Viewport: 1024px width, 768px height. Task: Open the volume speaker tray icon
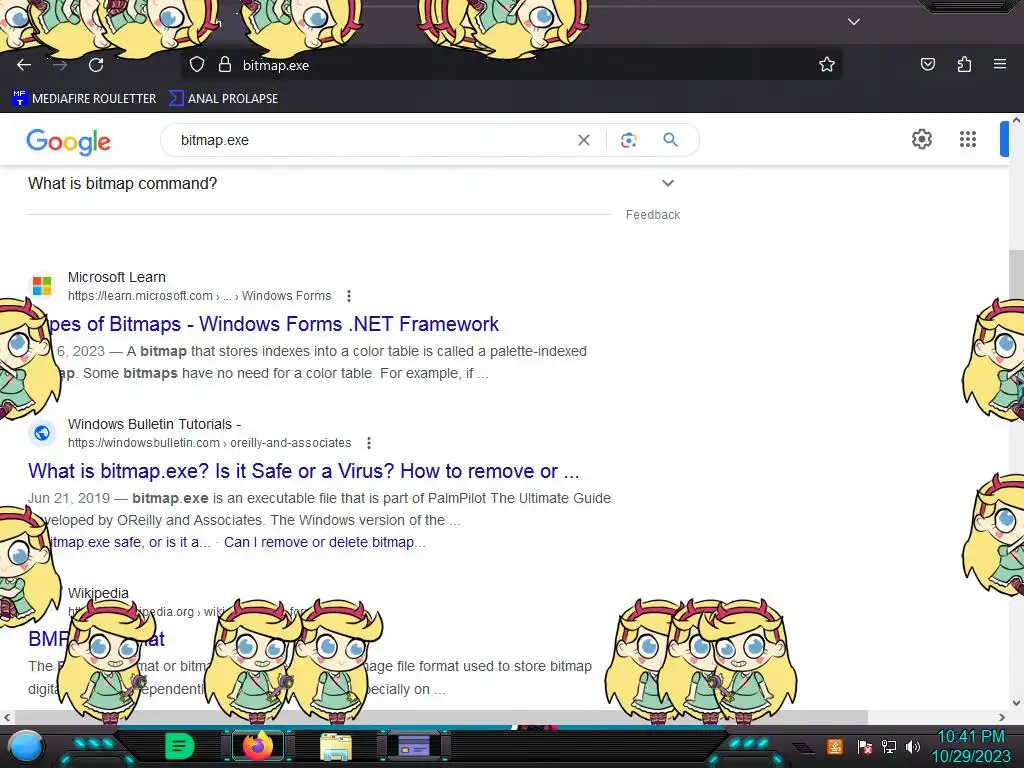[913, 746]
